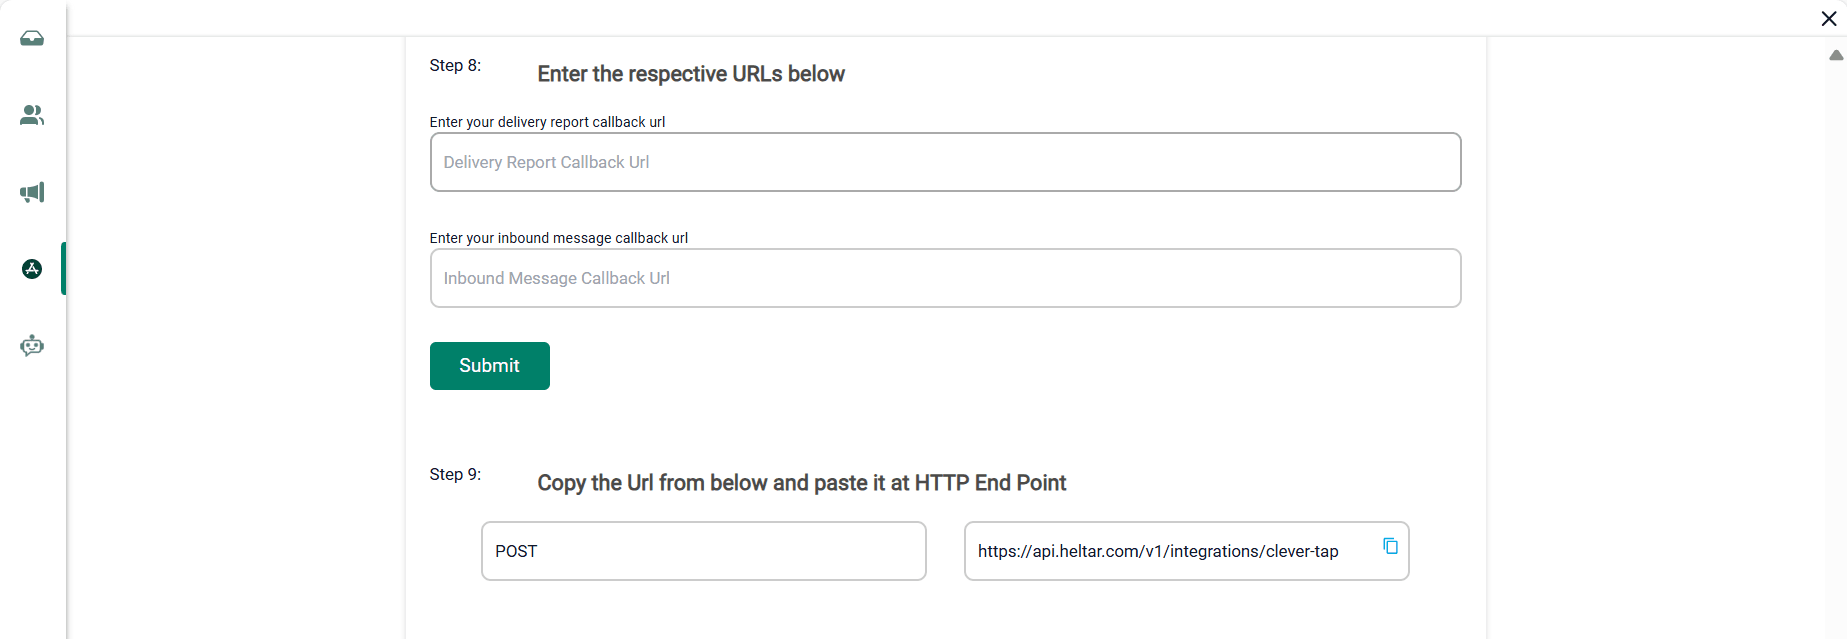Select the api.heltar.com endpoint URL text
Screen dimensions: 1847x639
point(1157,552)
